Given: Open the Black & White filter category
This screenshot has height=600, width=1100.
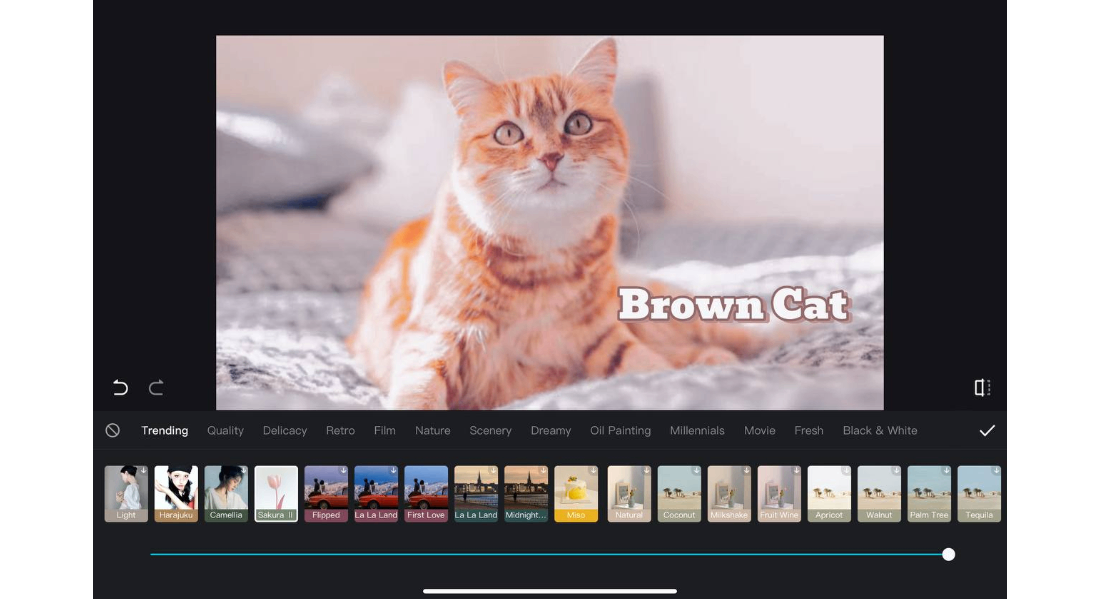Looking at the screenshot, I should click(x=880, y=430).
